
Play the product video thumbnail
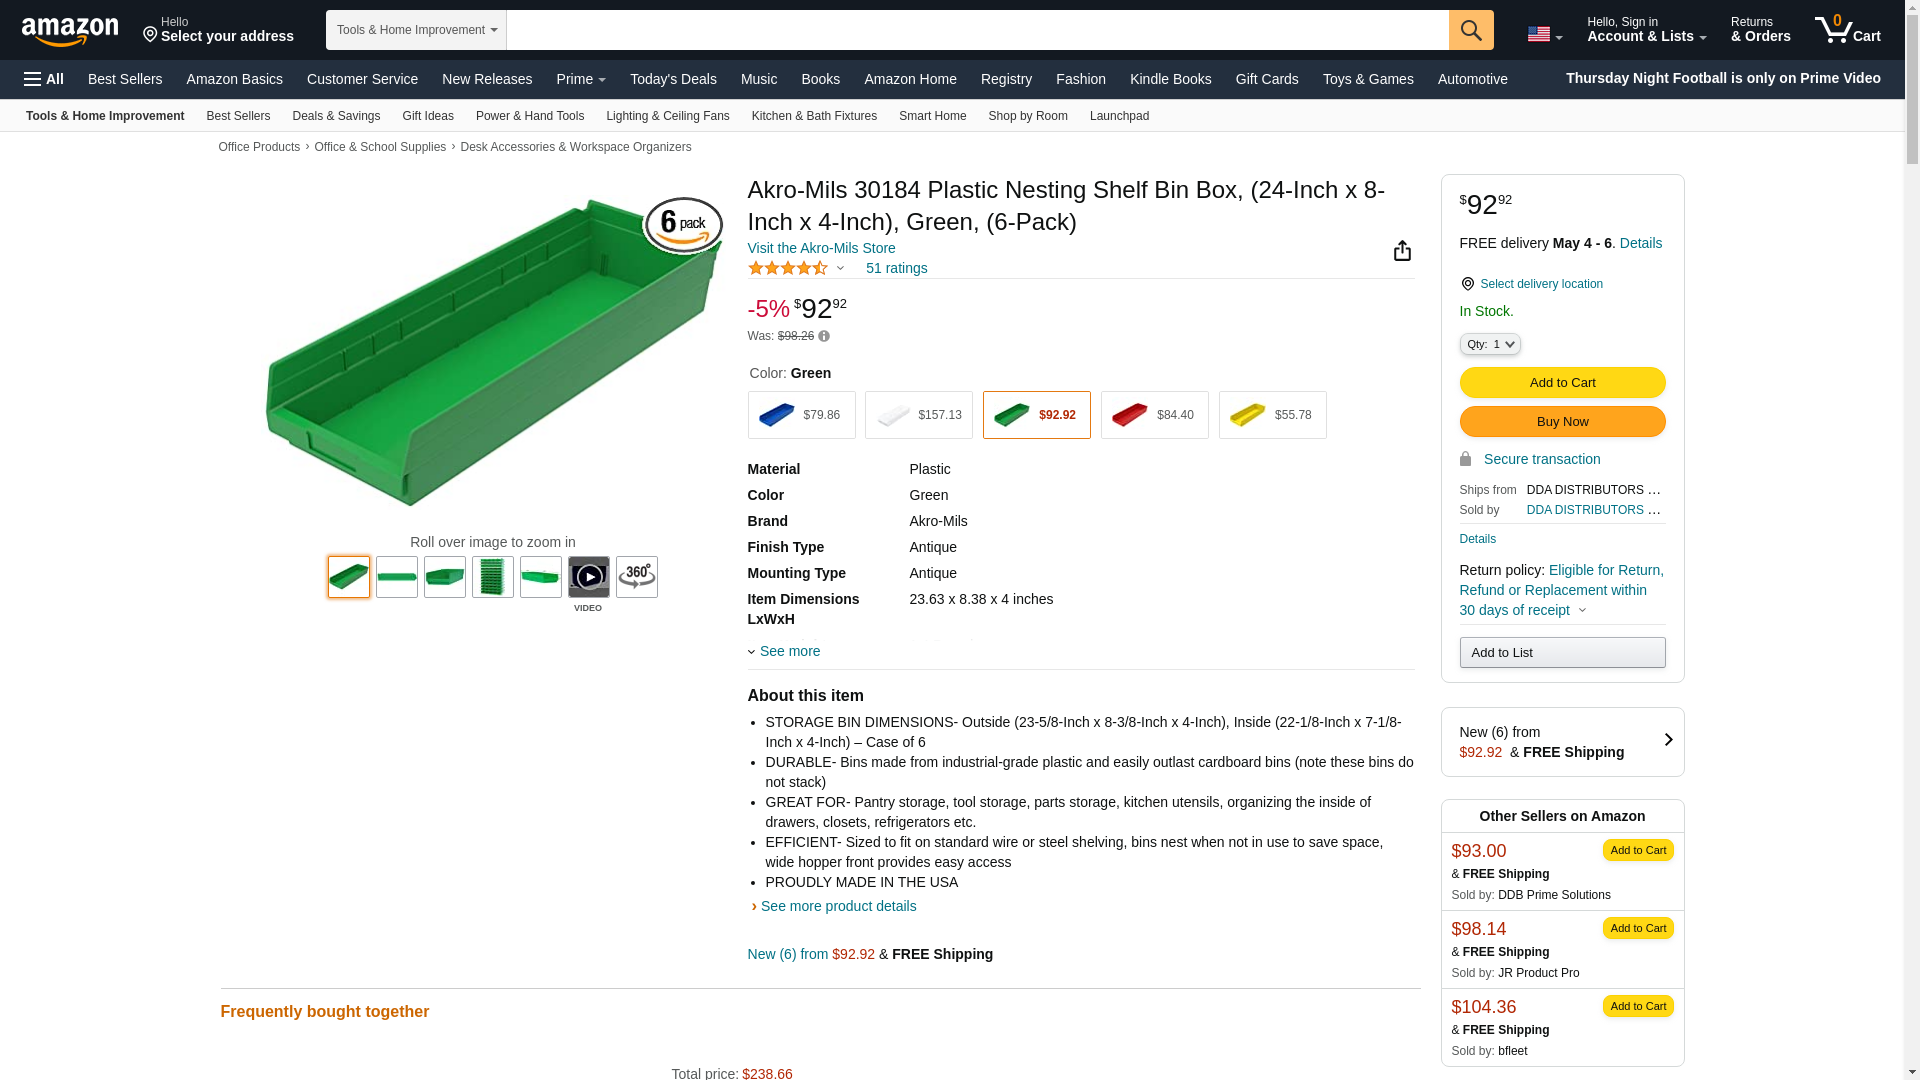point(589,577)
